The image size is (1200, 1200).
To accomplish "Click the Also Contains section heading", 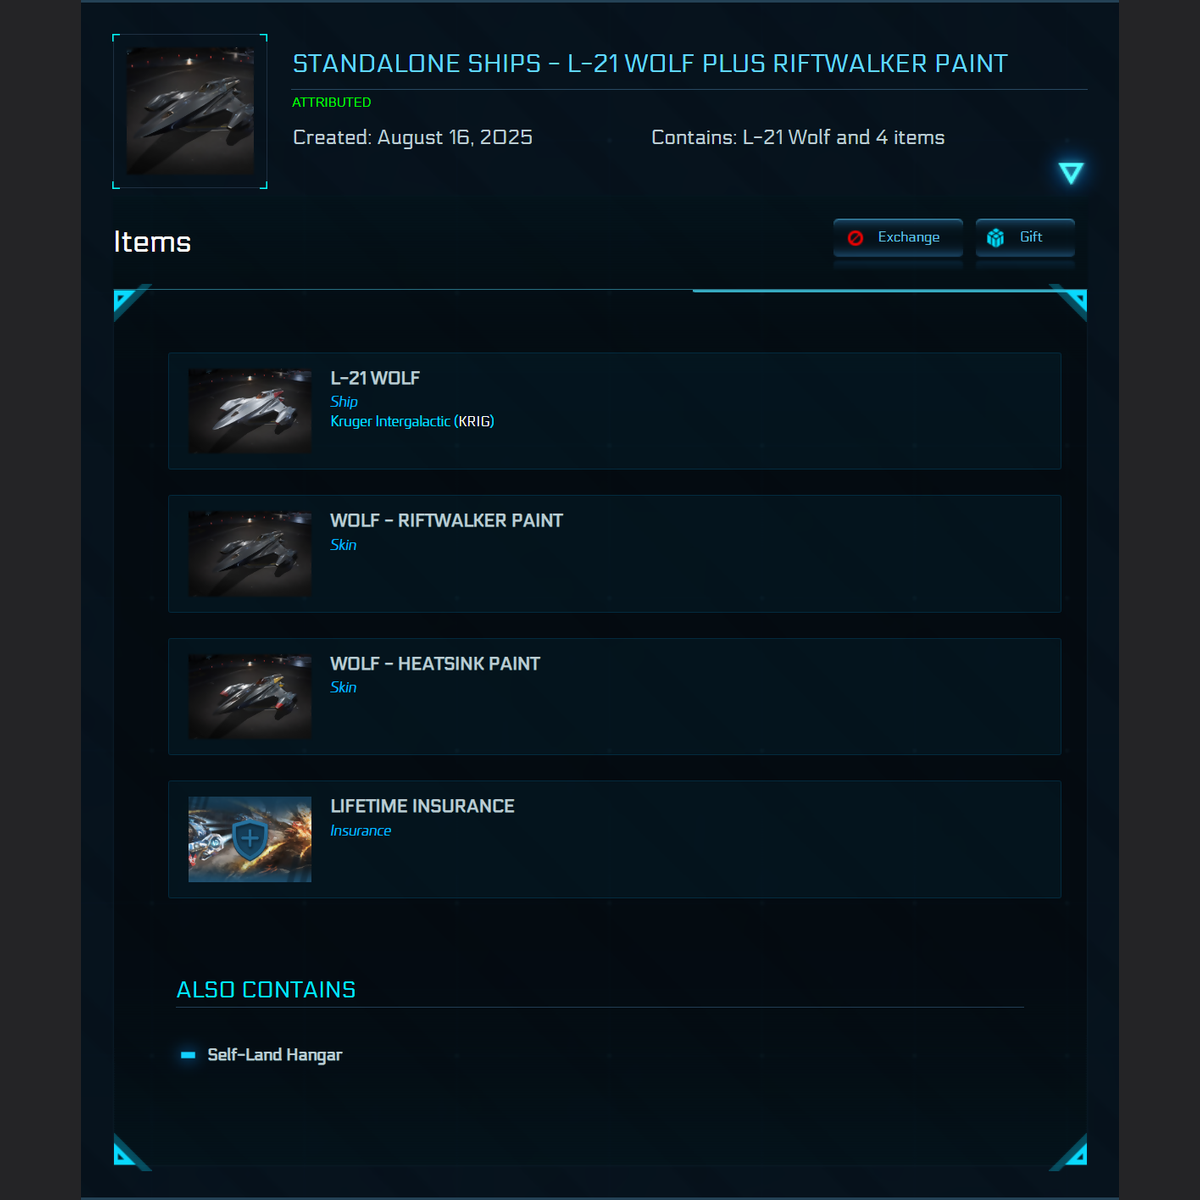I will click(x=266, y=990).
